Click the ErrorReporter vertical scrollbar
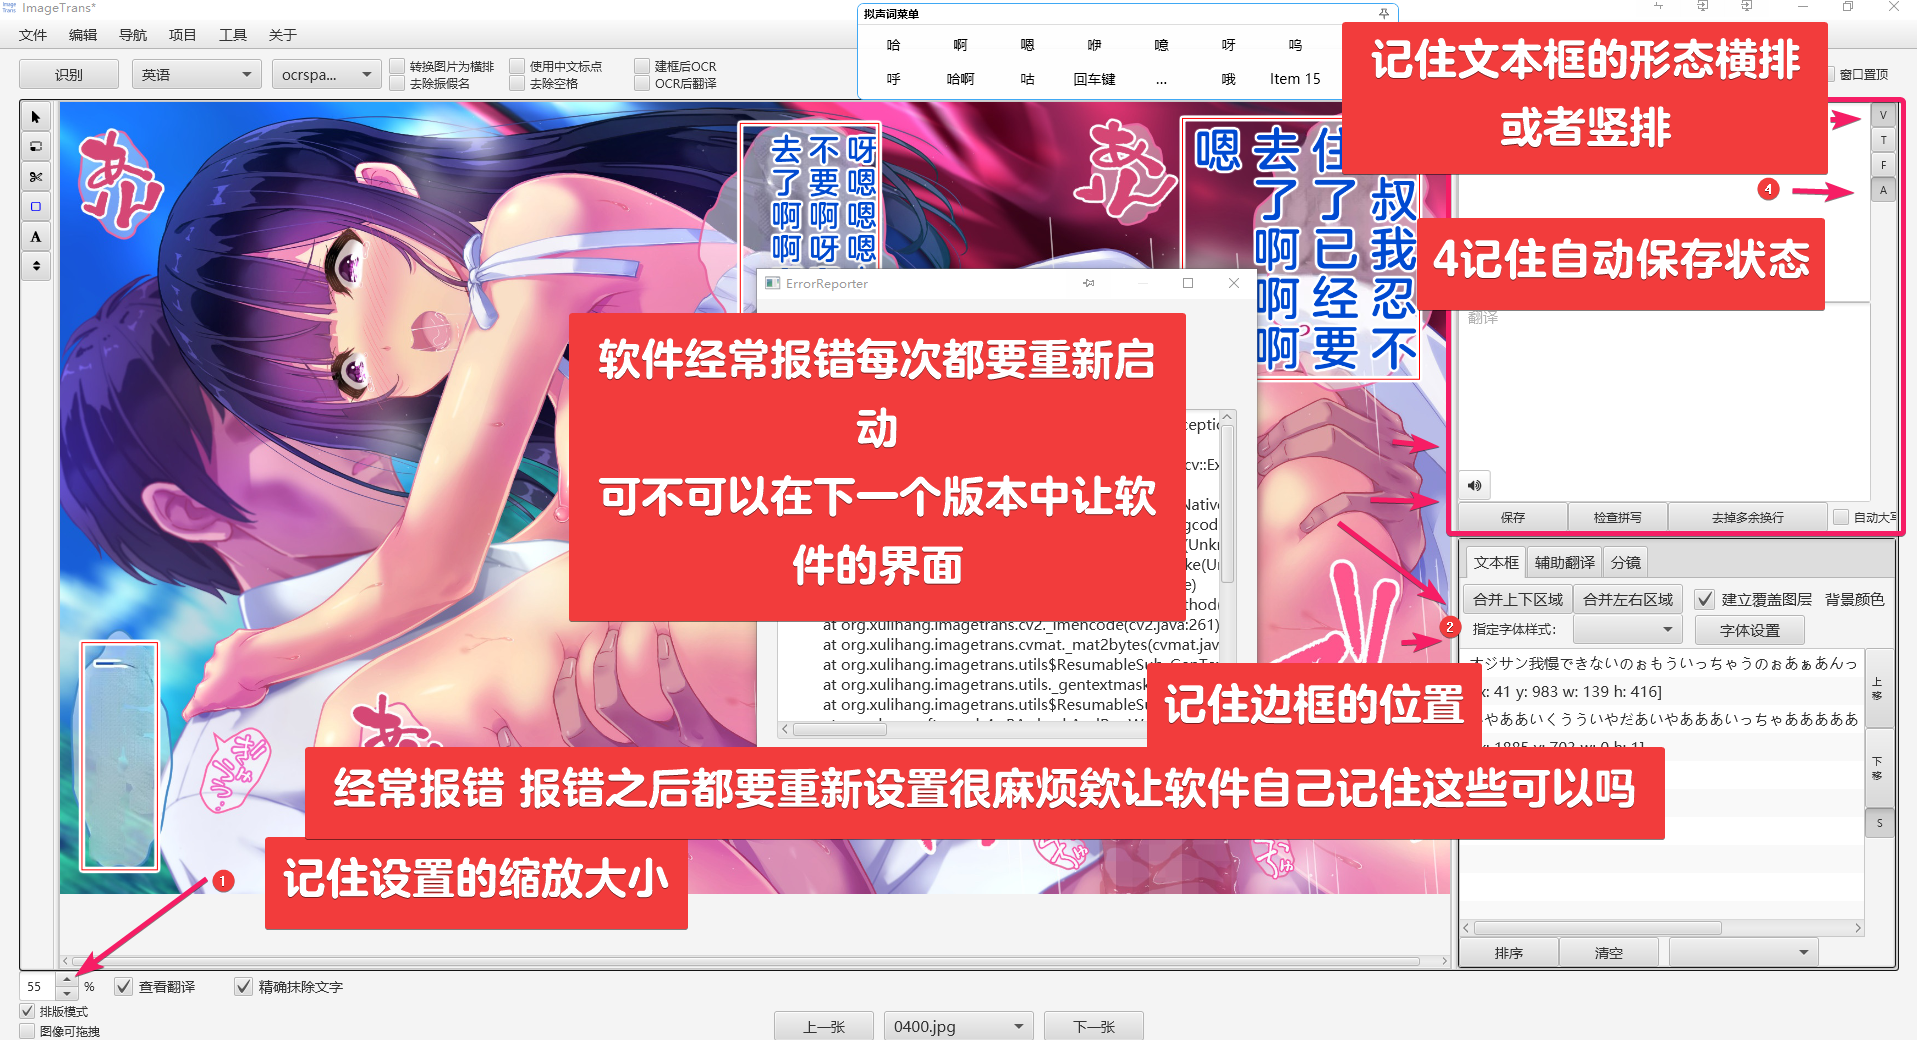Image resolution: width=1917 pixels, height=1040 pixels. coord(1227,505)
